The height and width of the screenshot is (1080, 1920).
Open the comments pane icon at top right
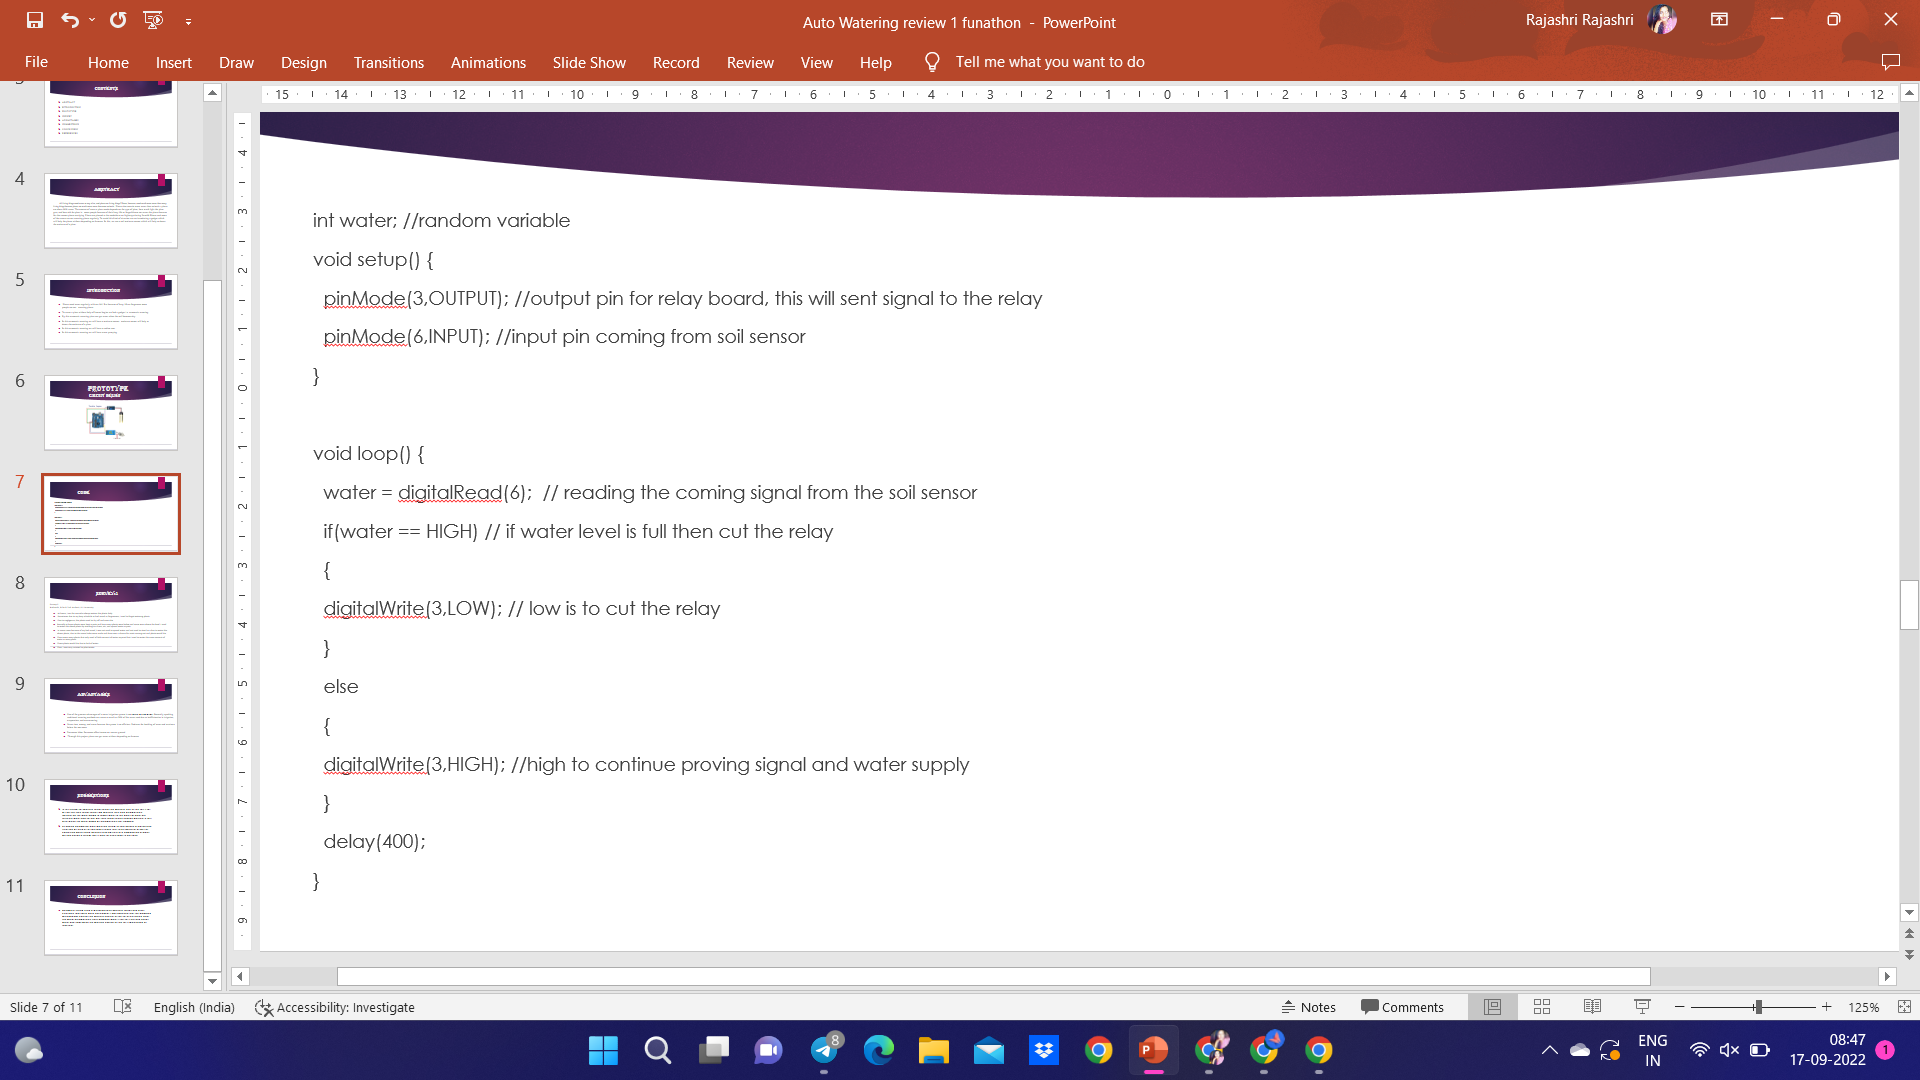click(x=1890, y=62)
